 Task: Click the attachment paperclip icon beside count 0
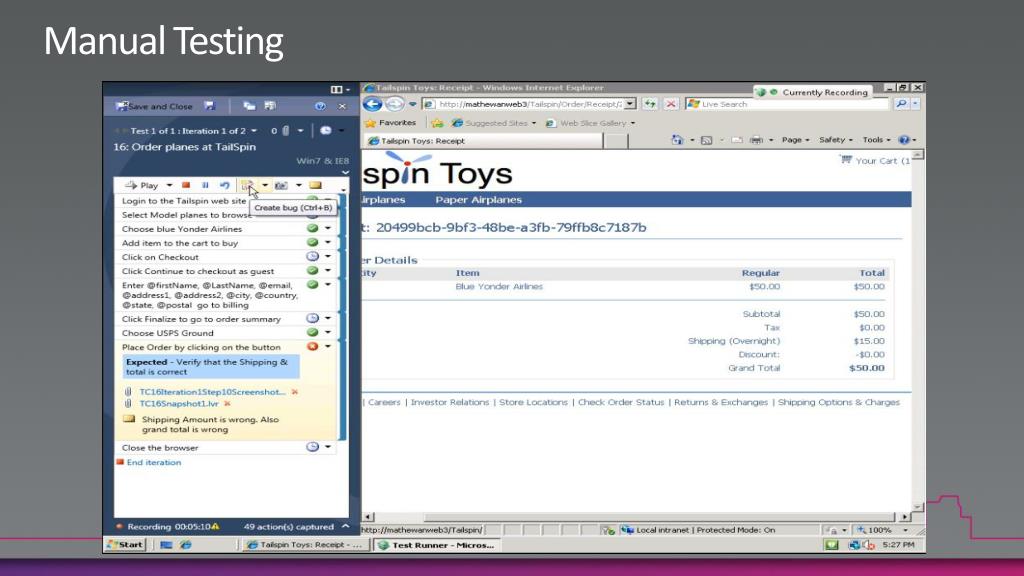click(x=285, y=131)
